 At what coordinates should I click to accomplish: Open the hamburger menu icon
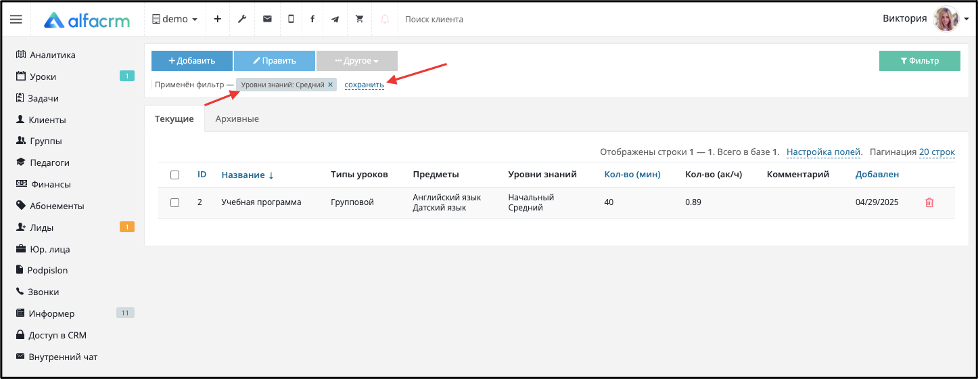16,19
